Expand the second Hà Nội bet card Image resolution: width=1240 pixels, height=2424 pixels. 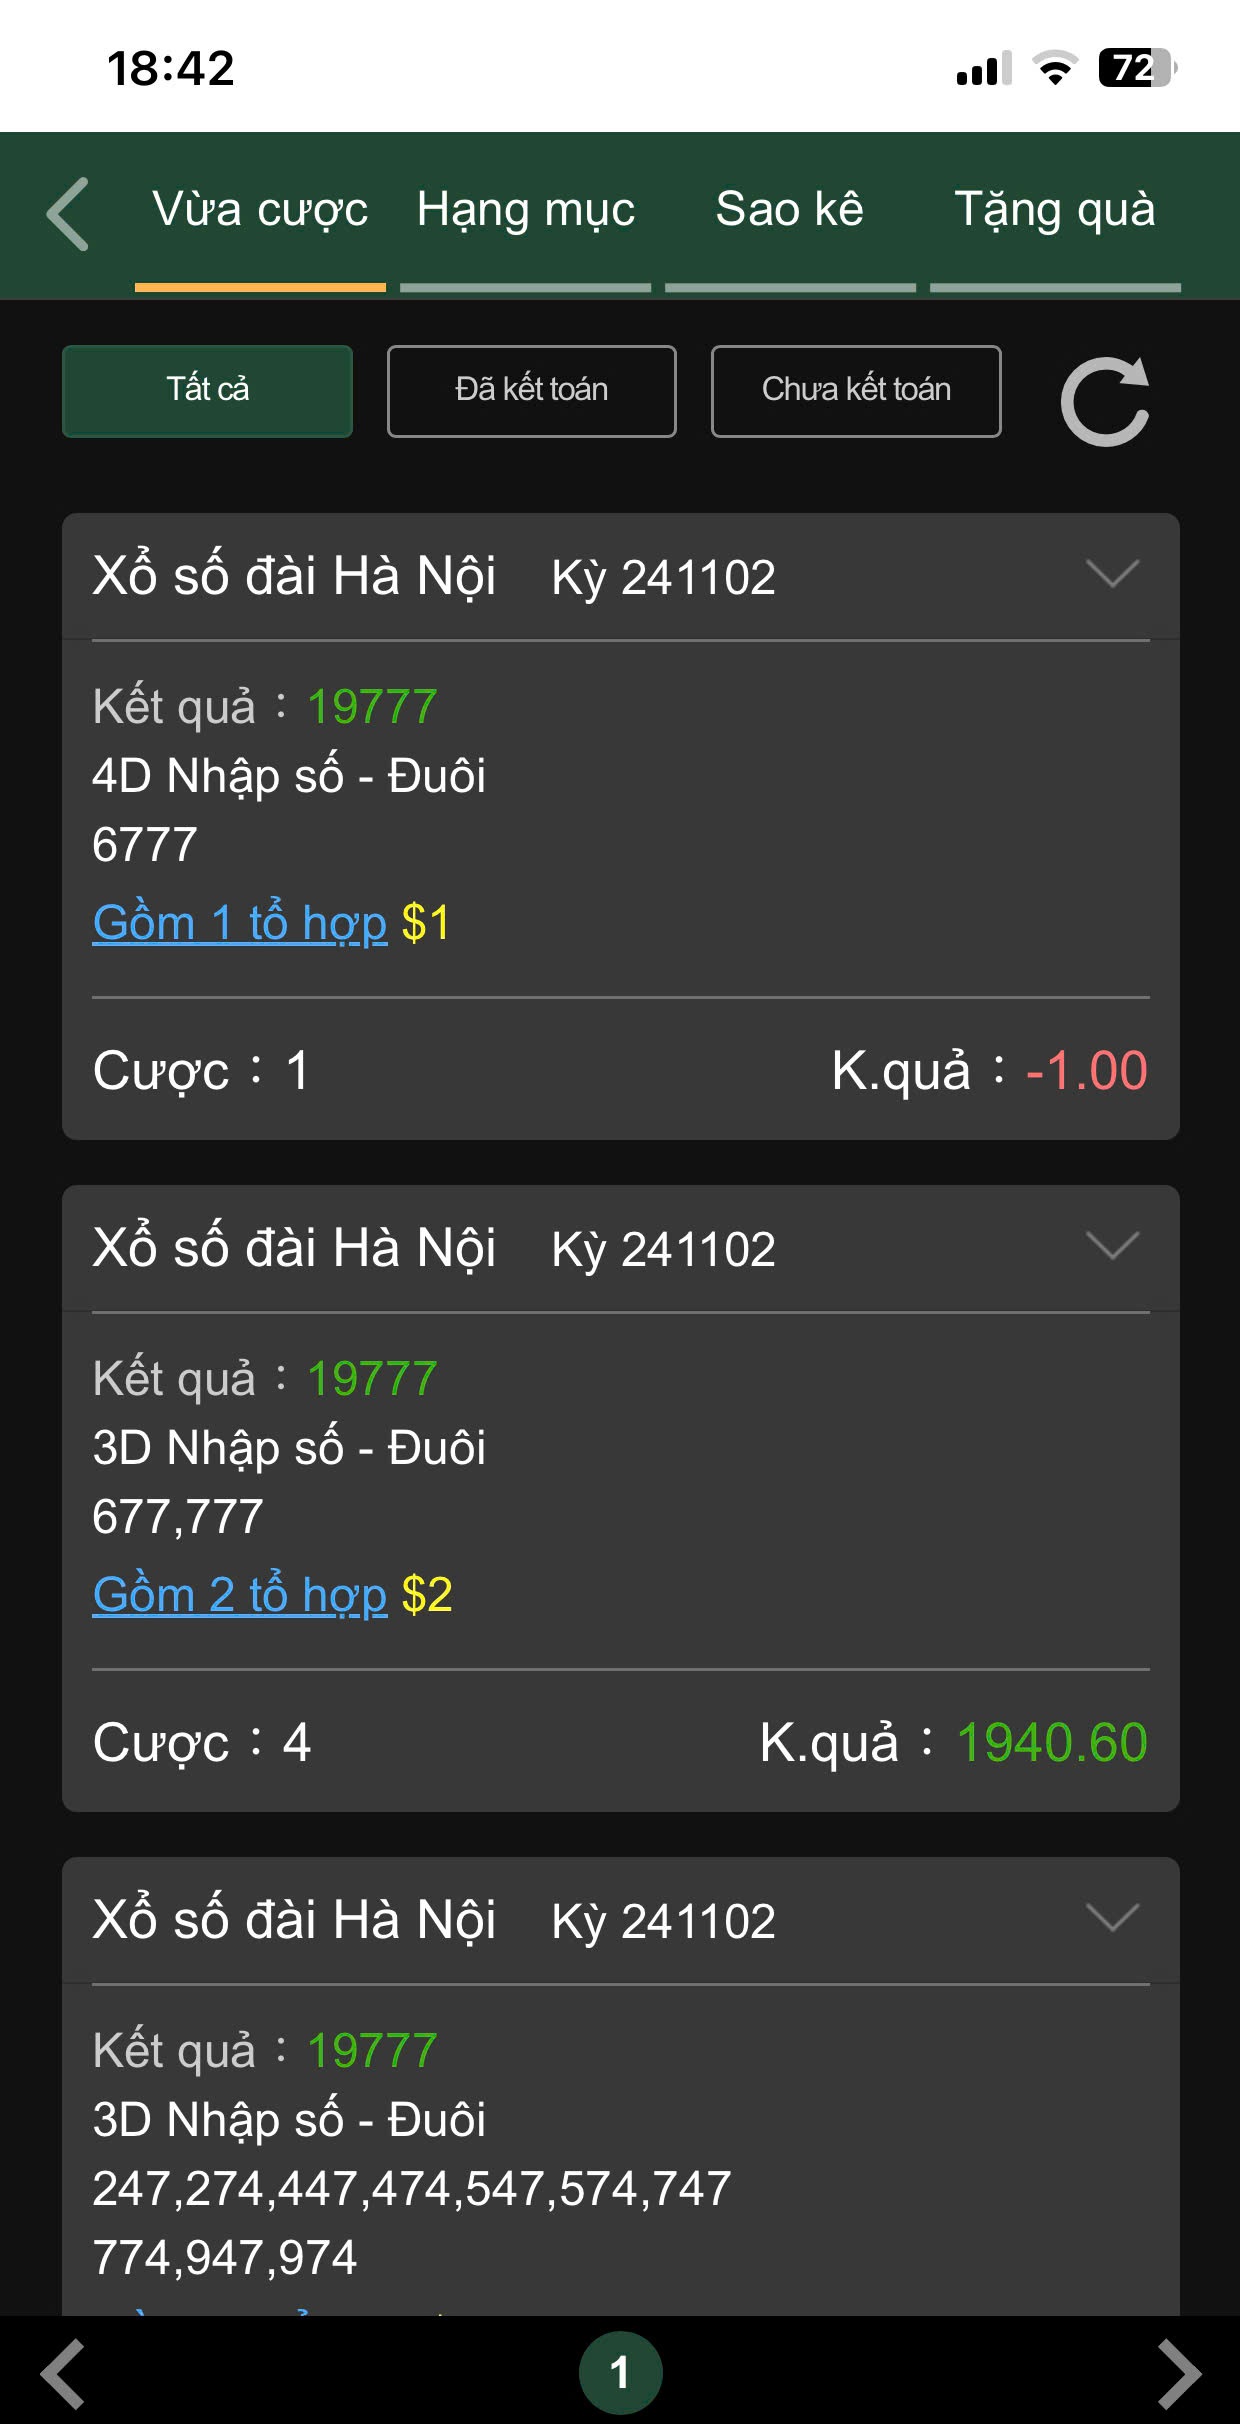(x=1112, y=1247)
